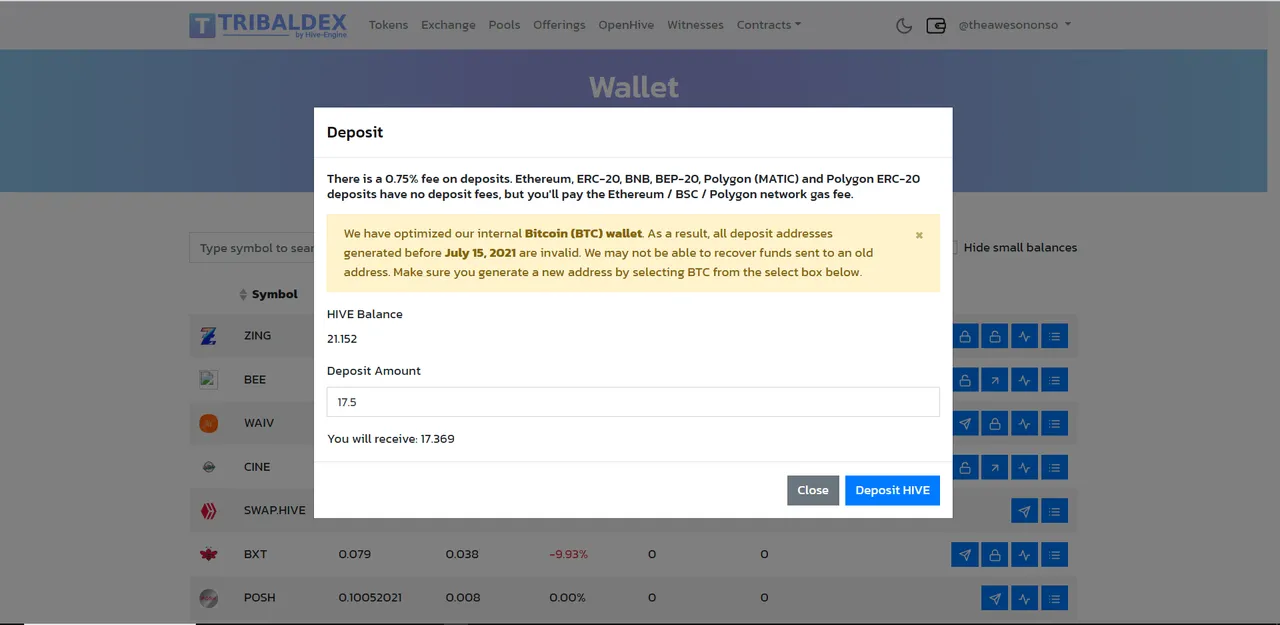Select the POSH symbol text
The width and height of the screenshot is (1280, 625).
pos(259,598)
